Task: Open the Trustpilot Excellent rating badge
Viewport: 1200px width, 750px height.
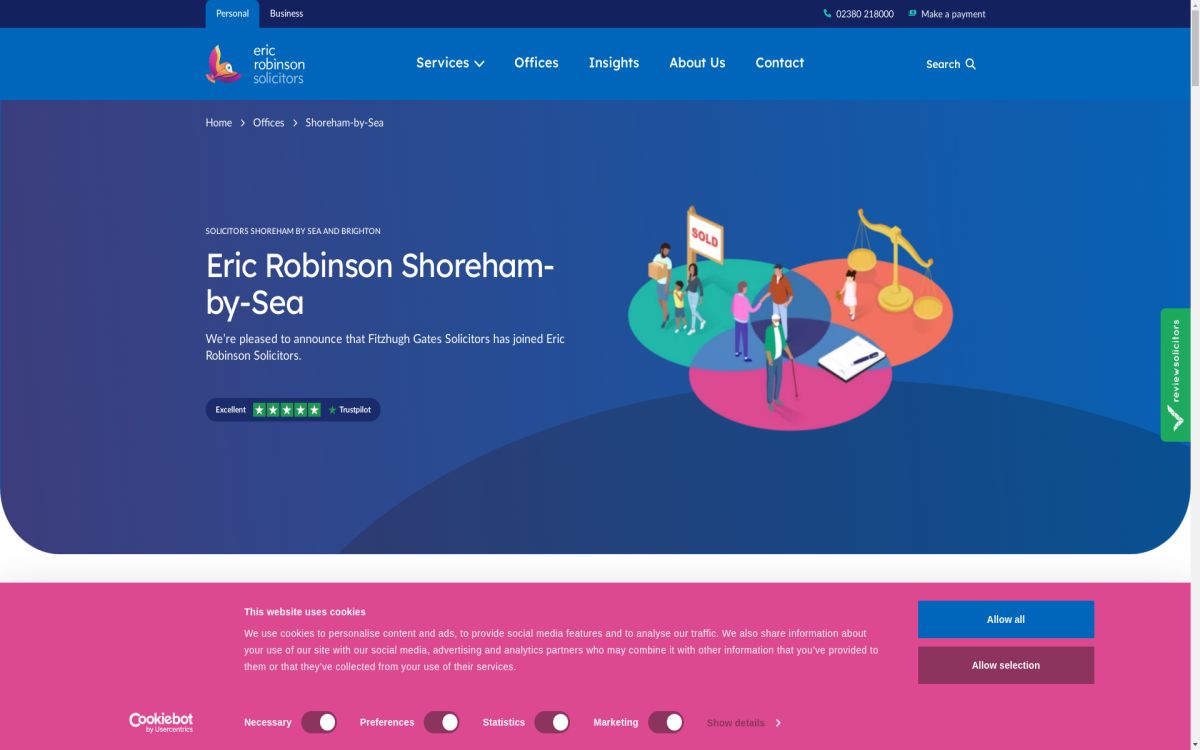Action: [293, 410]
